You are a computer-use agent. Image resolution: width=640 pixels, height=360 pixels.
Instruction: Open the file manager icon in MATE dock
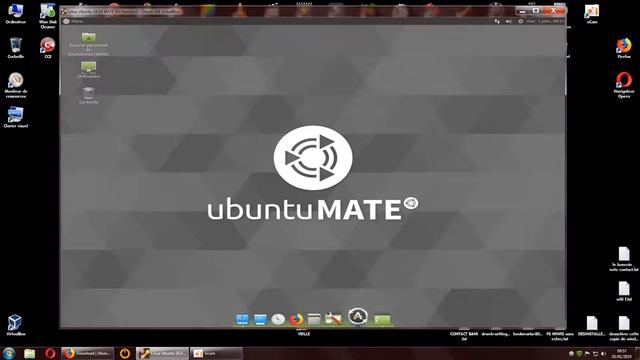(x=314, y=319)
